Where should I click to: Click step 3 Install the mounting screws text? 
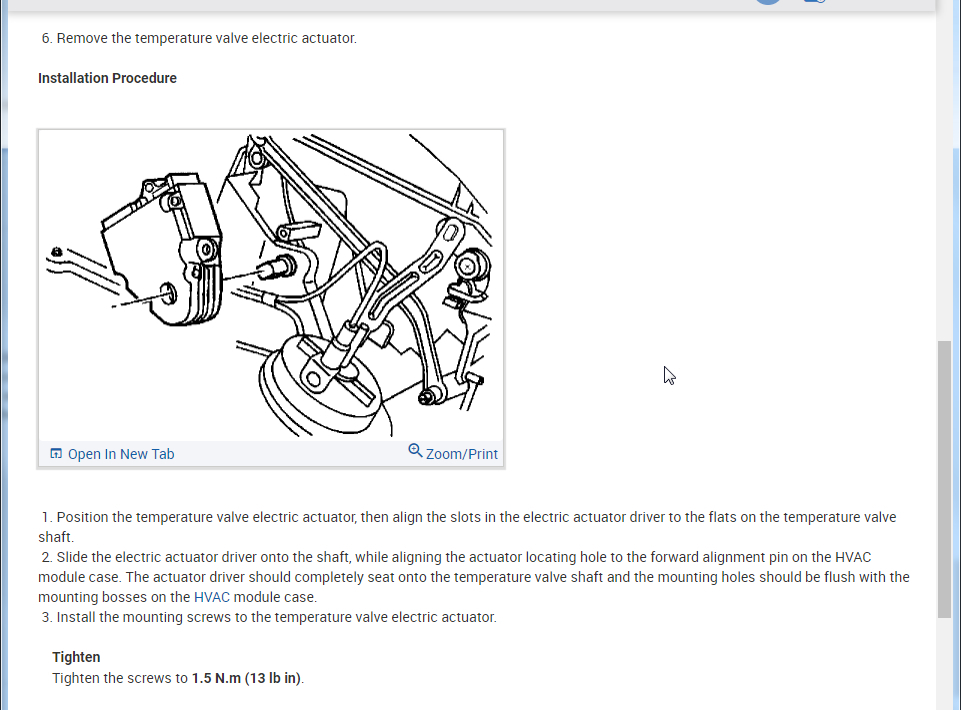pos(269,617)
